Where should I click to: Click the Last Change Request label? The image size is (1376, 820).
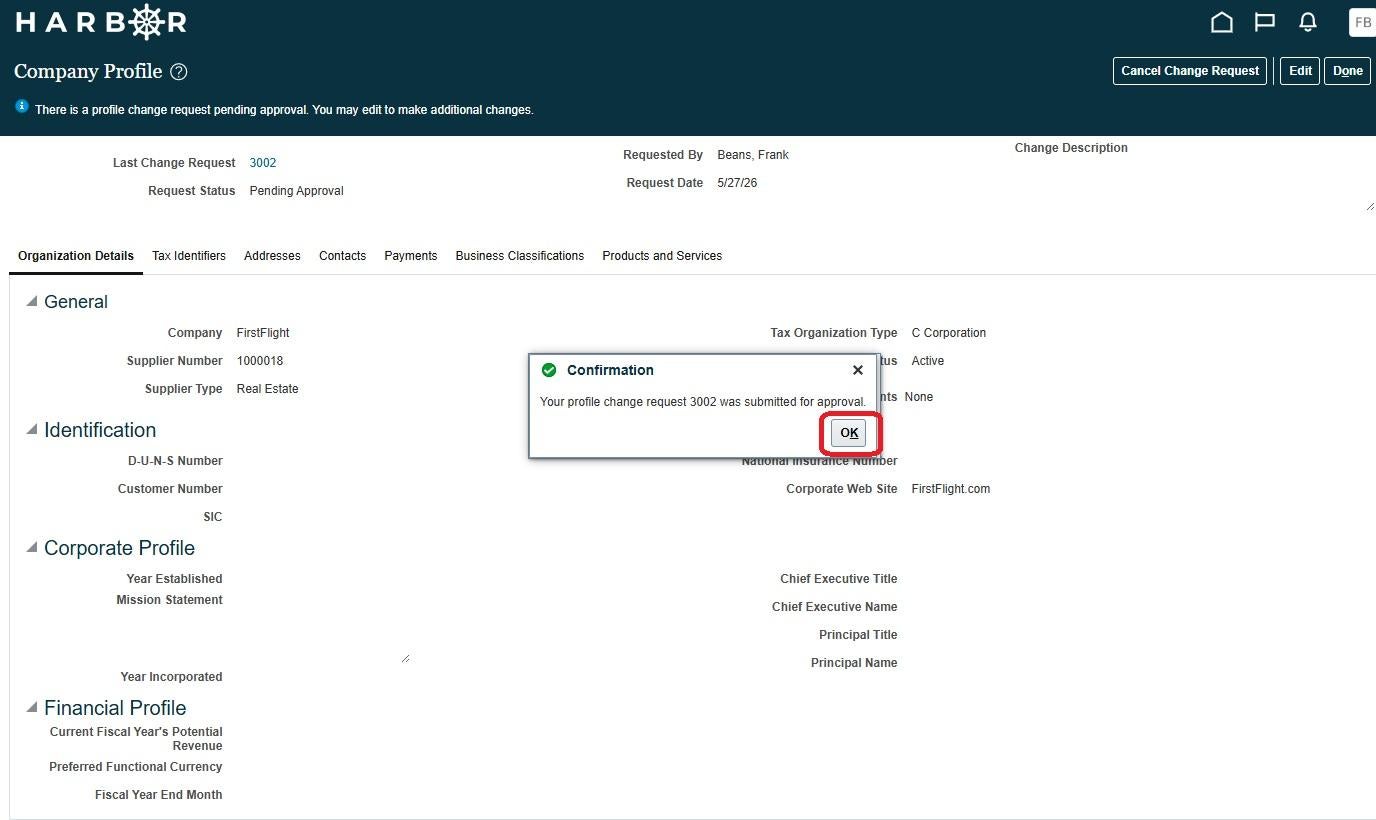pyautogui.click(x=174, y=163)
